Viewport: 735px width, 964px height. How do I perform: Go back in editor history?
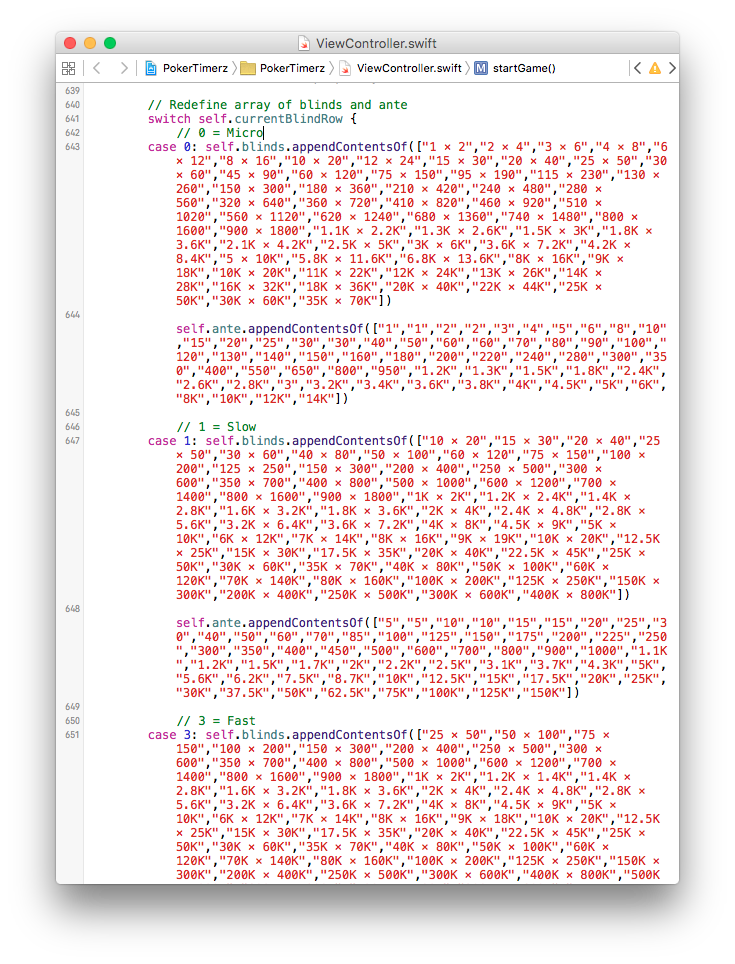pyautogui.click(x=96, y=68)
